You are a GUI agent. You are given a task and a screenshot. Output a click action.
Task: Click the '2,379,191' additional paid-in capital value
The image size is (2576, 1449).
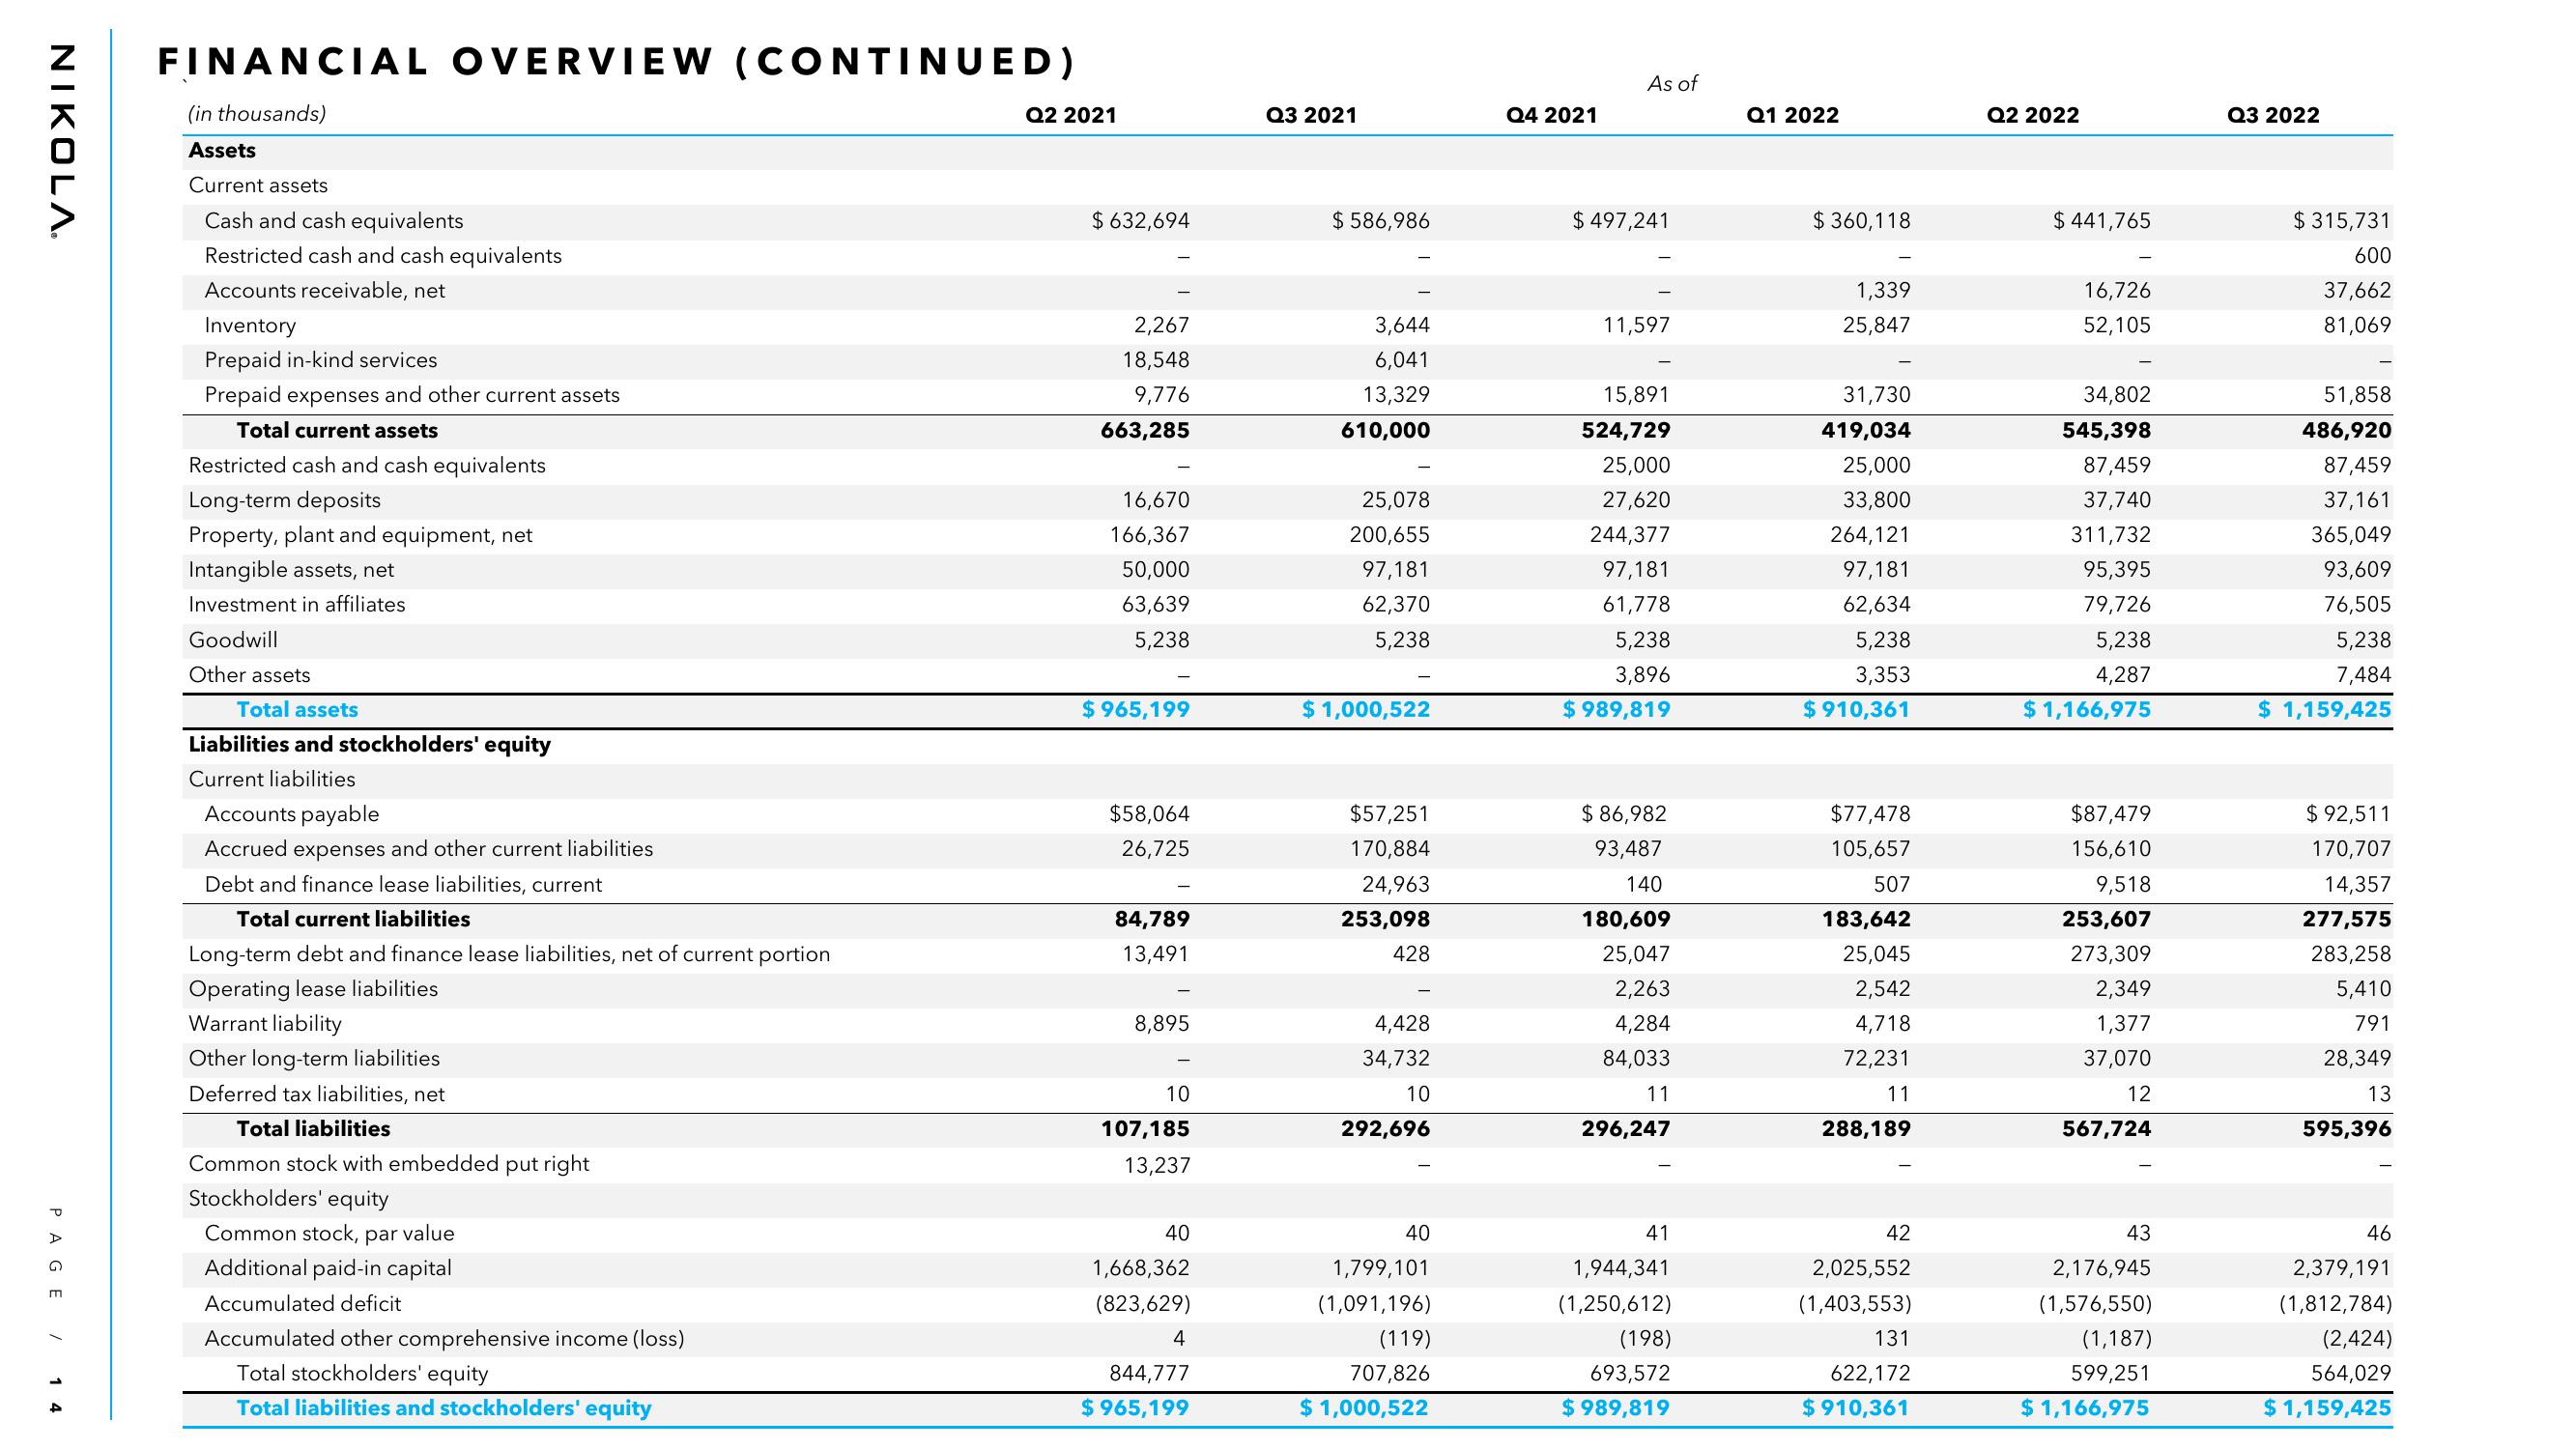2342,1268
